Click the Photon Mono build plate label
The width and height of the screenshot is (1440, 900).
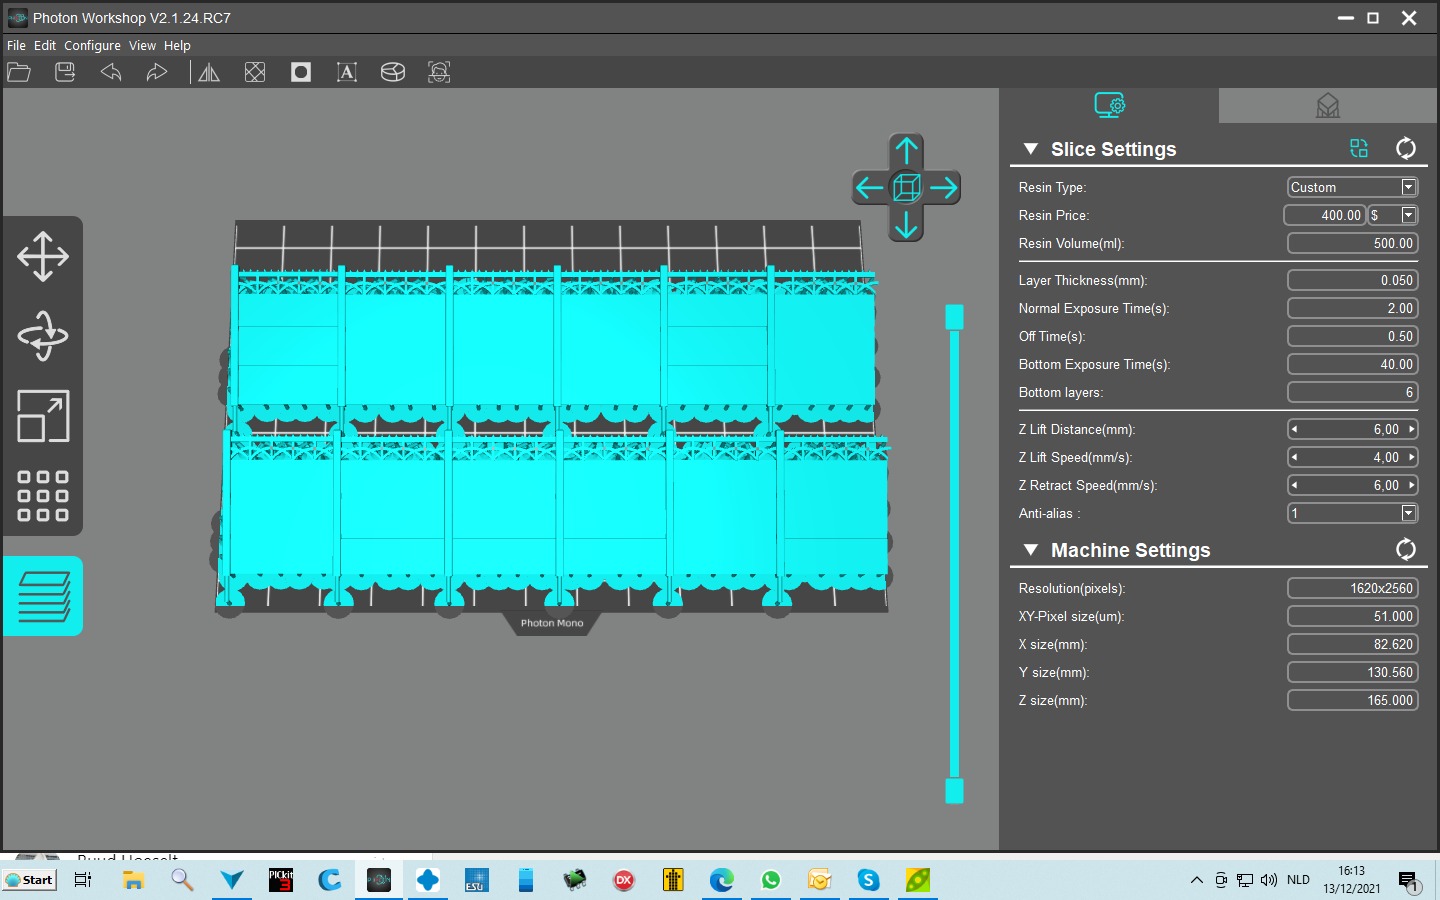tap(552, 623)
